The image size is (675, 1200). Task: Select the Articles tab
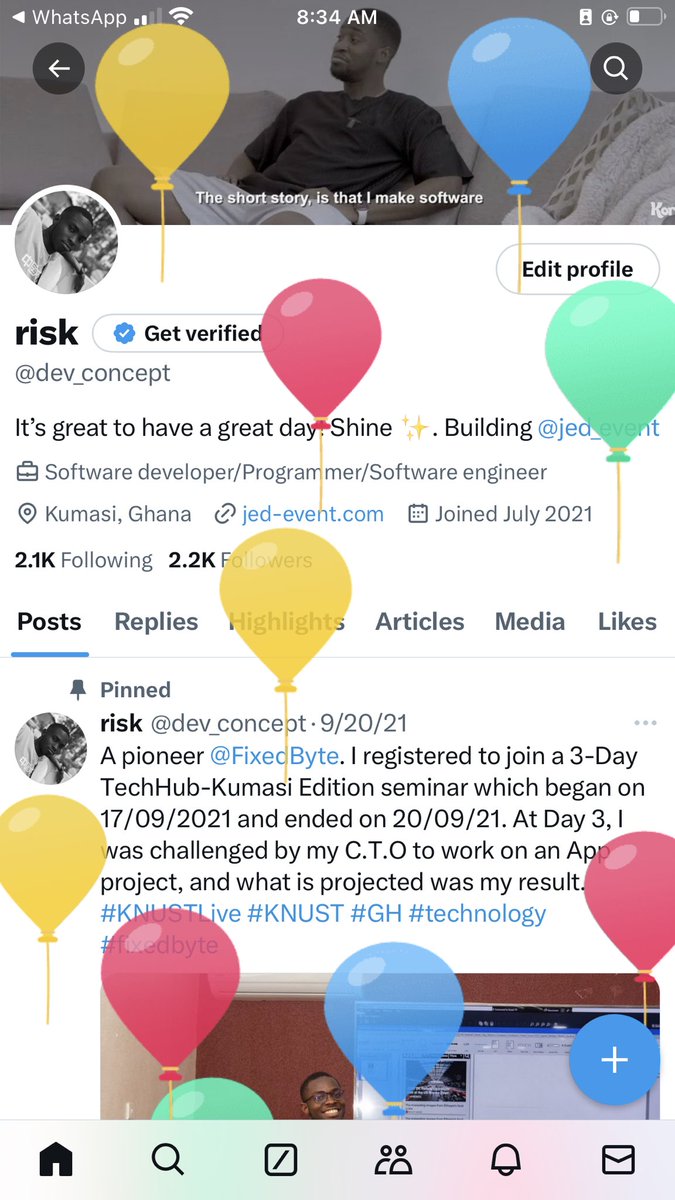420,621
